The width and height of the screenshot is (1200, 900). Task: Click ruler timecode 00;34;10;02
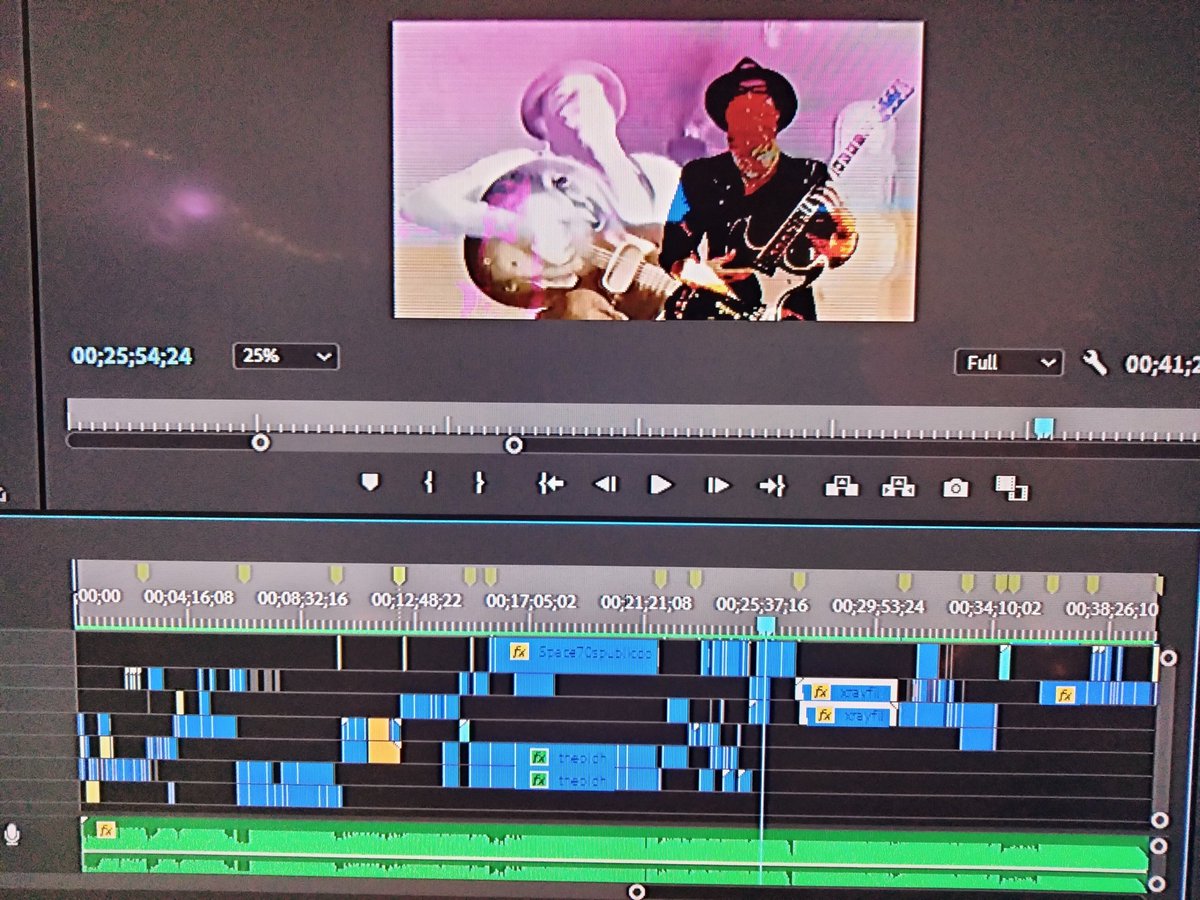click(995, 607)
